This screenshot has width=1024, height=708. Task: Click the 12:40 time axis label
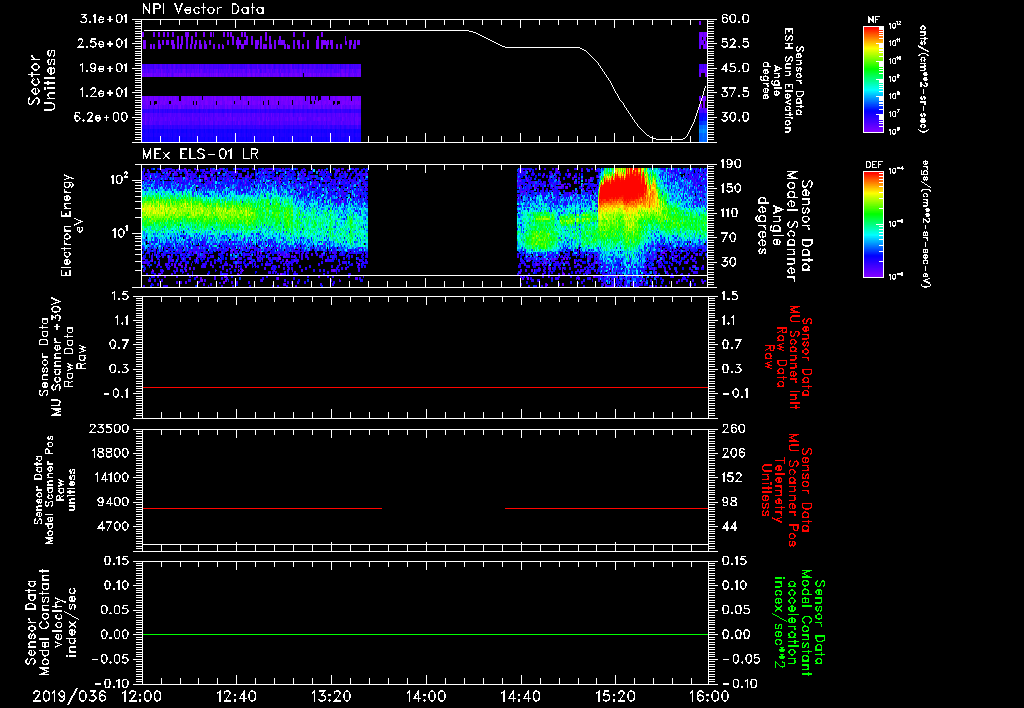pyautogui.click(x=236, y=696)
